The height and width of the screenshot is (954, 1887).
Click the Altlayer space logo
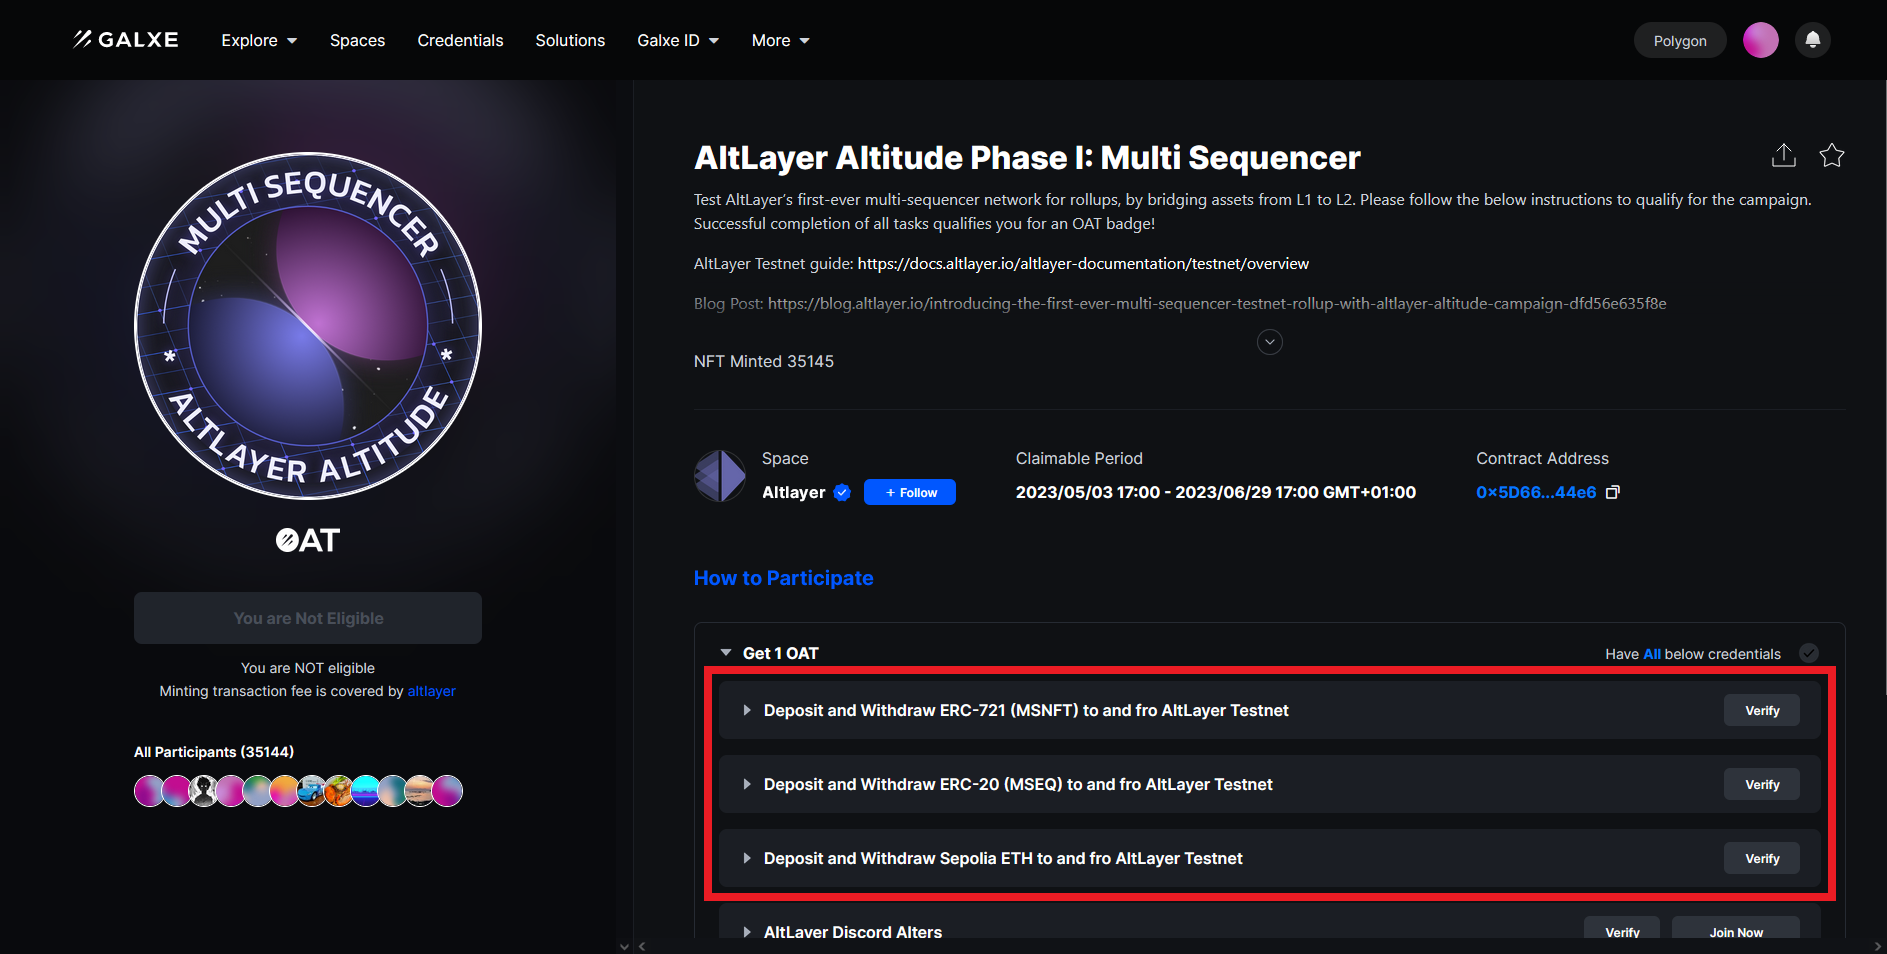pyautogui.click(x=720, y=476)
